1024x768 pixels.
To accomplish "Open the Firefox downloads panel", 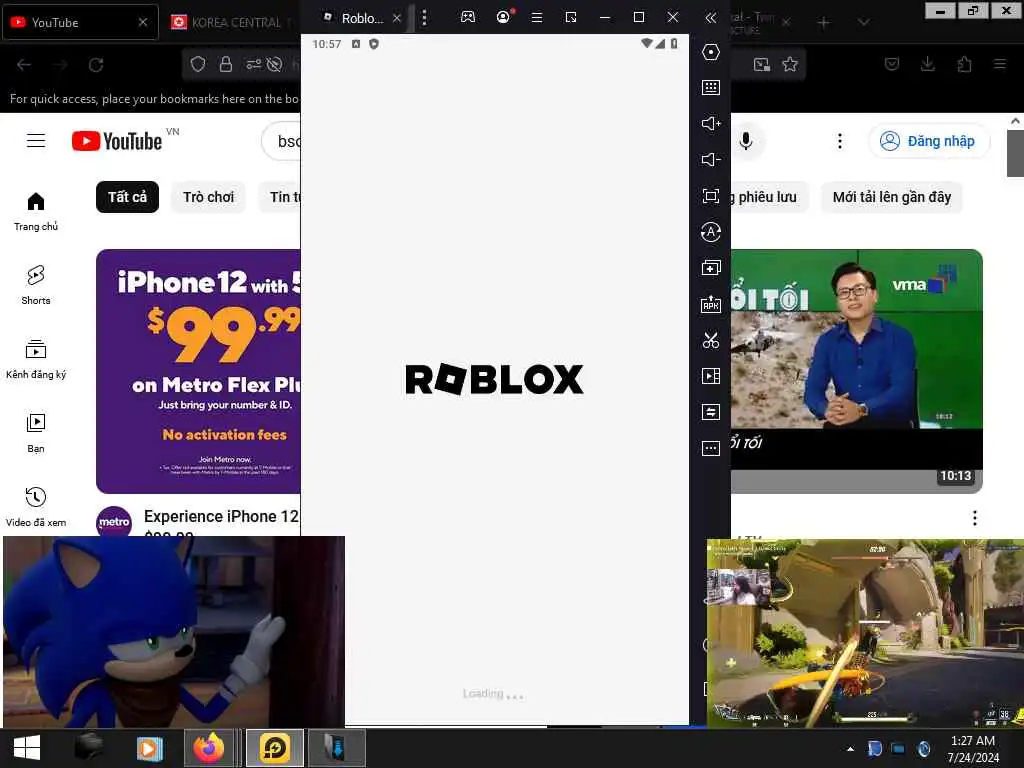I will coord(927,64).
